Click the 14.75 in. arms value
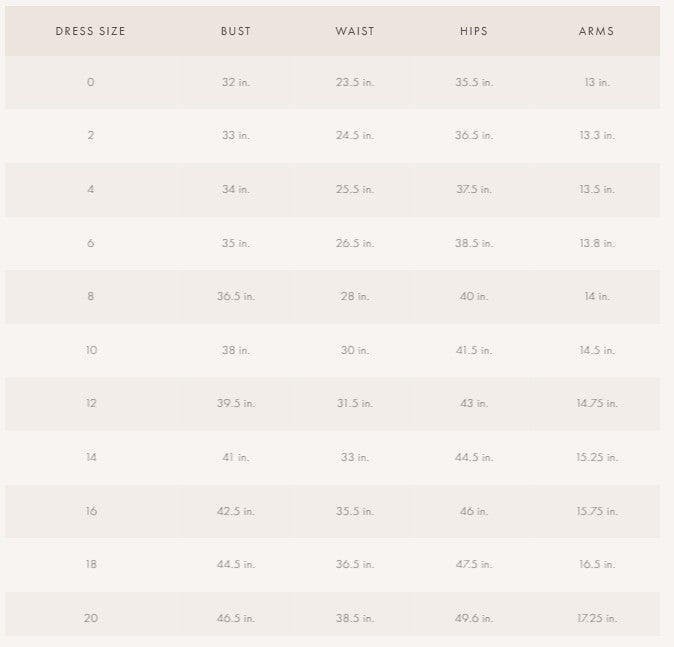Screen dimensions: 674x647 tap(597, 403)
